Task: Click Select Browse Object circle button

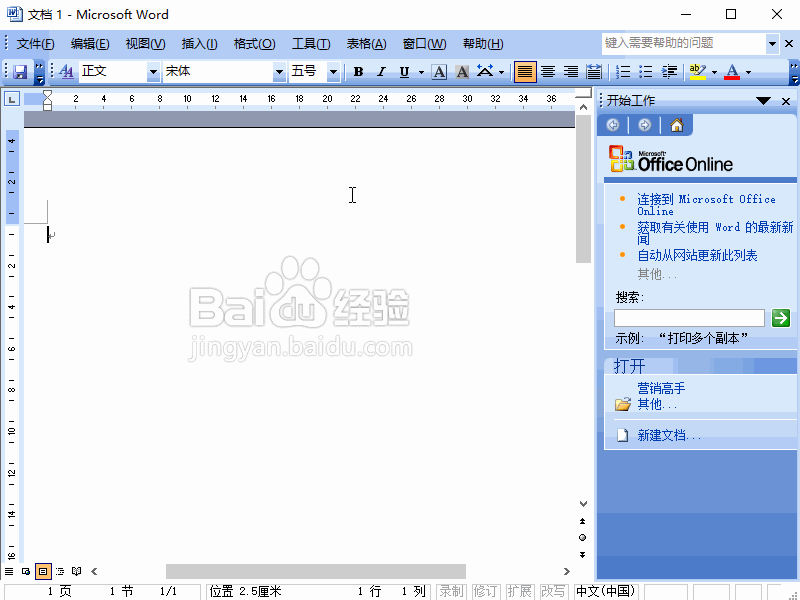Action: coord(583,538)
